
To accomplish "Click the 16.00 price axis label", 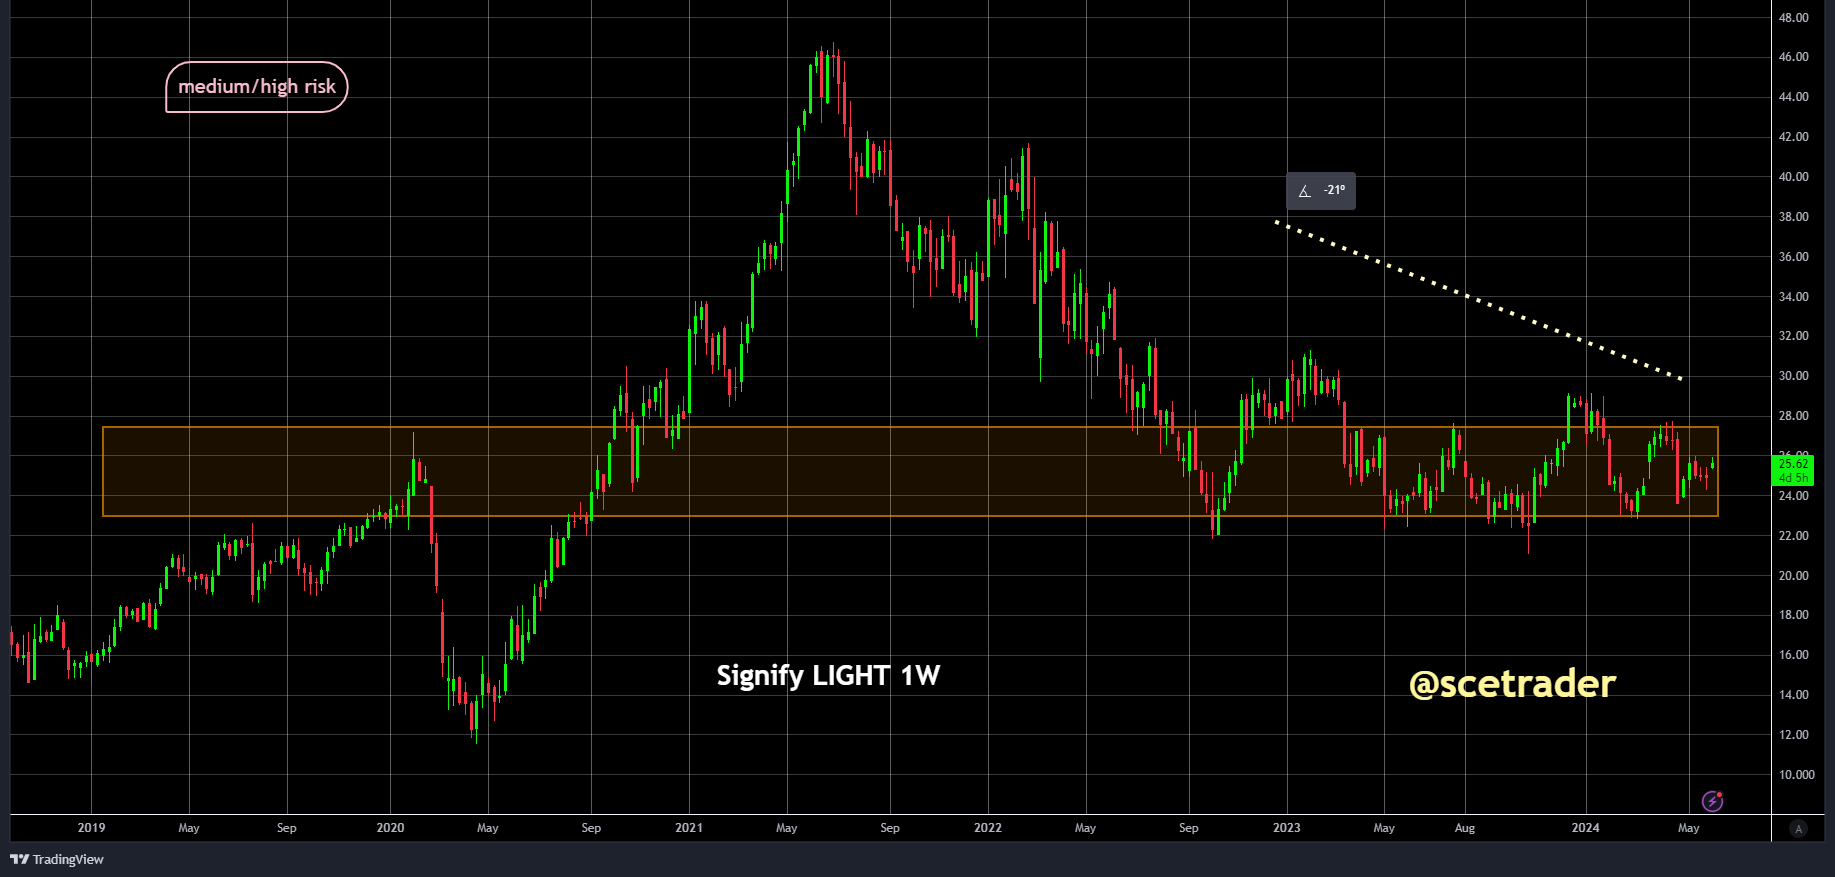I will coord(1793,655).
